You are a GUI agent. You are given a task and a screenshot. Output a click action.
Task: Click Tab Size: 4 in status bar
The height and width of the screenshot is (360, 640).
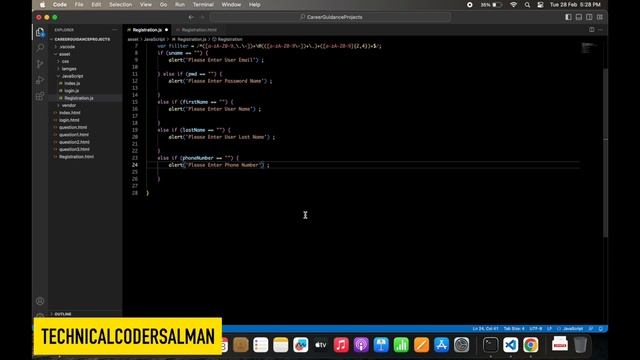click(x=514, y=329)
